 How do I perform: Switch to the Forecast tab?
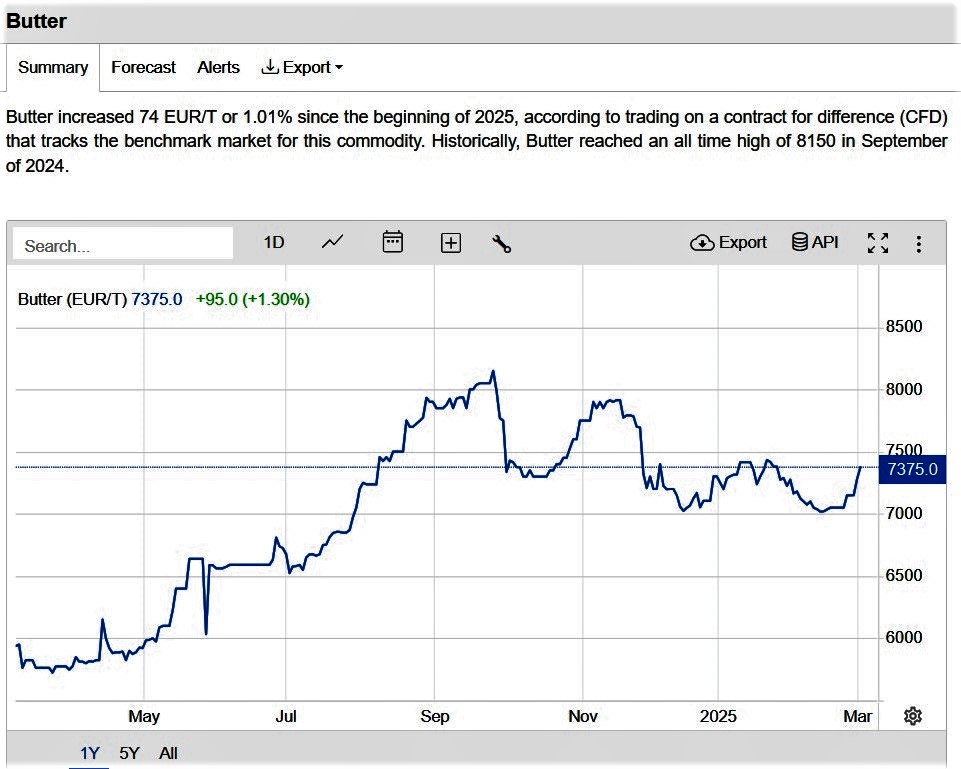(x=143, y=67)
